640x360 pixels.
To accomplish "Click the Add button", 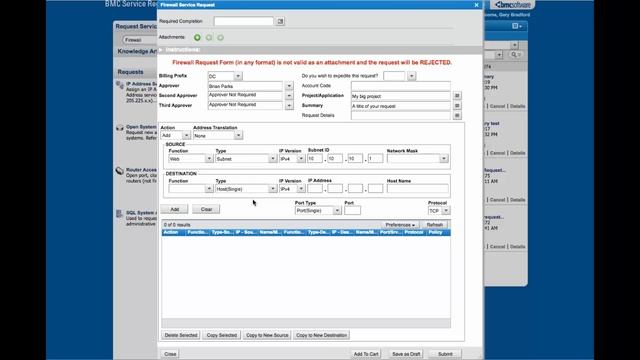I will pos(174,209).
